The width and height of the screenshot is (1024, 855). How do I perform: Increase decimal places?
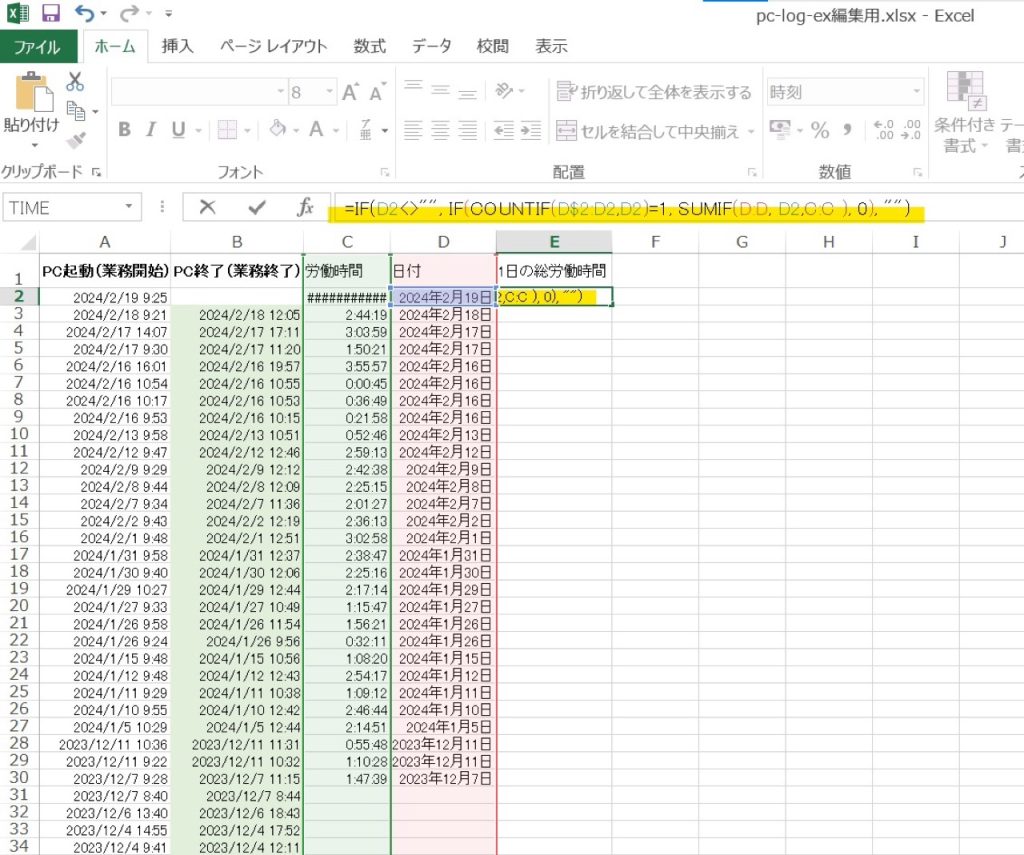[x=884, y=130]
